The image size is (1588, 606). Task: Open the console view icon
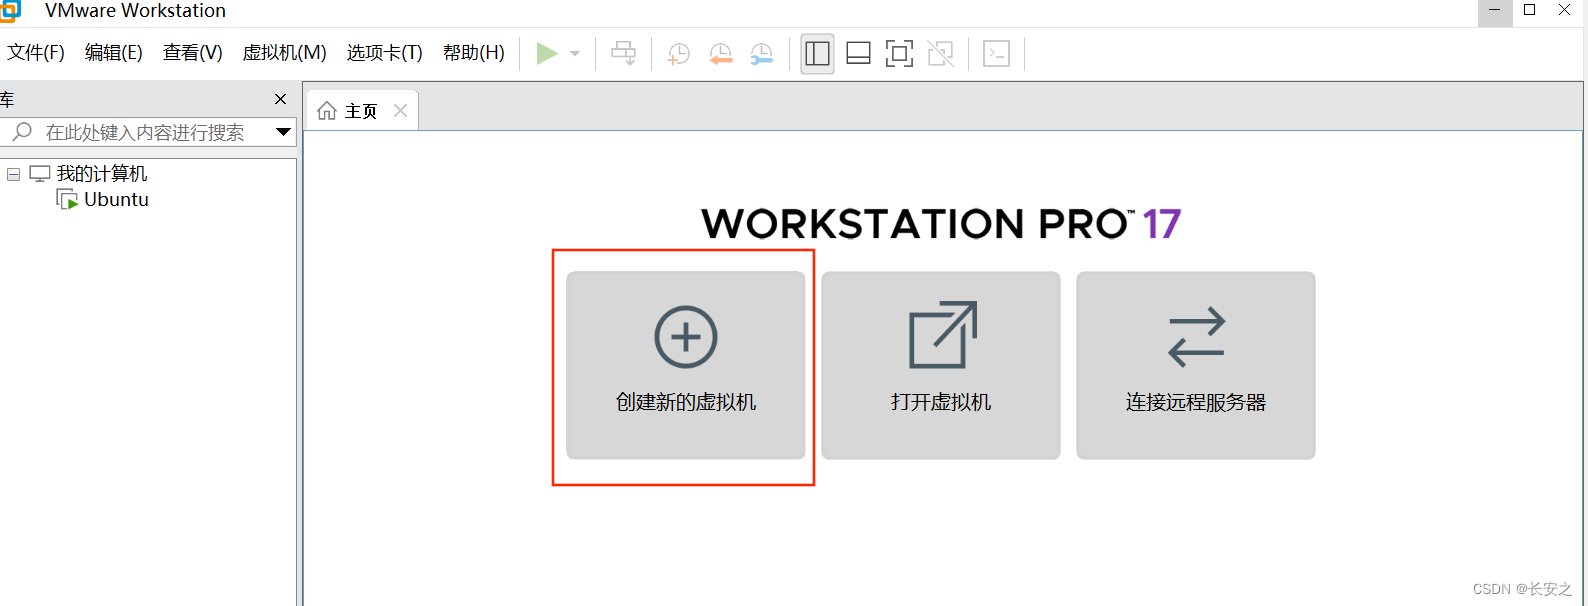(996, 53)
